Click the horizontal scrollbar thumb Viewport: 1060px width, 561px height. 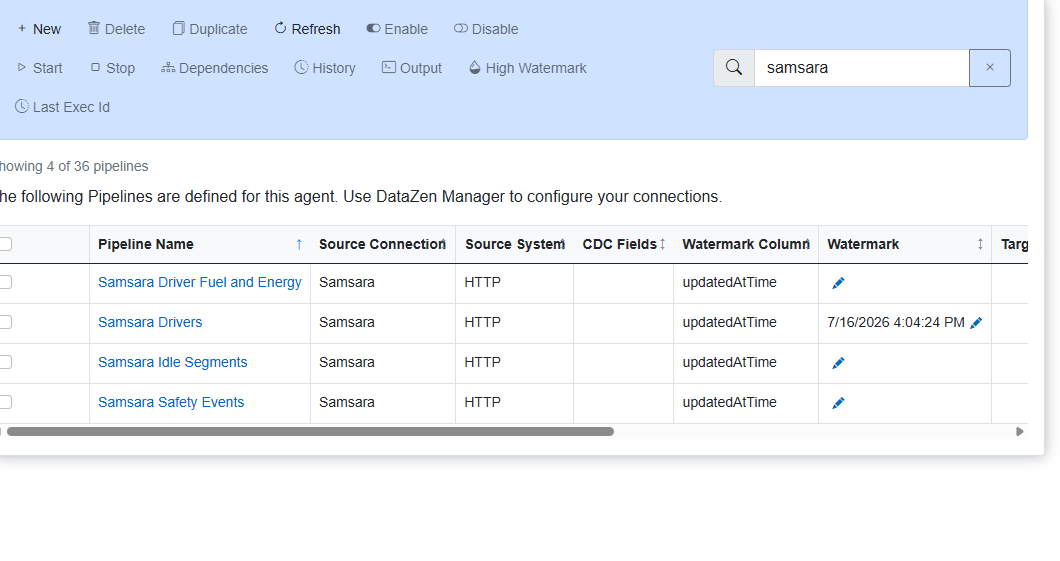(x=310, y=431)
